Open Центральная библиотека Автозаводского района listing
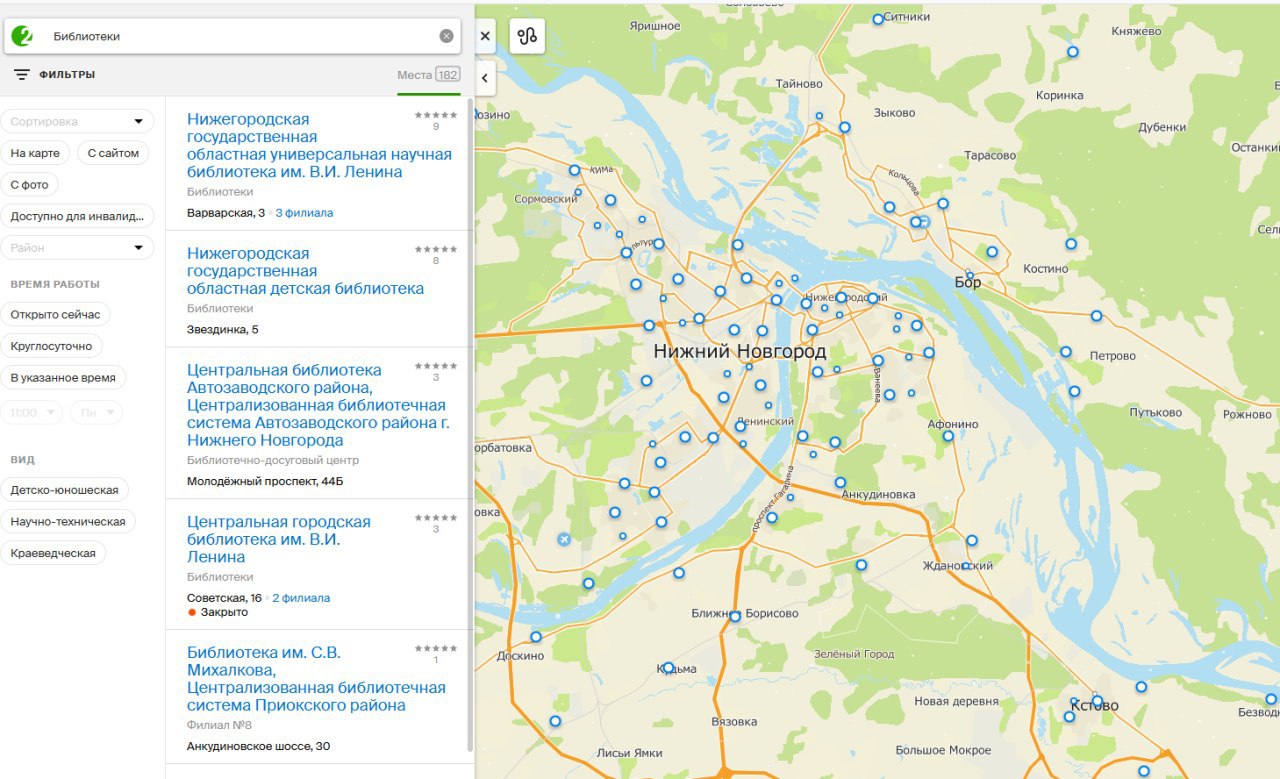The image size is (1280, 779). 318,405
